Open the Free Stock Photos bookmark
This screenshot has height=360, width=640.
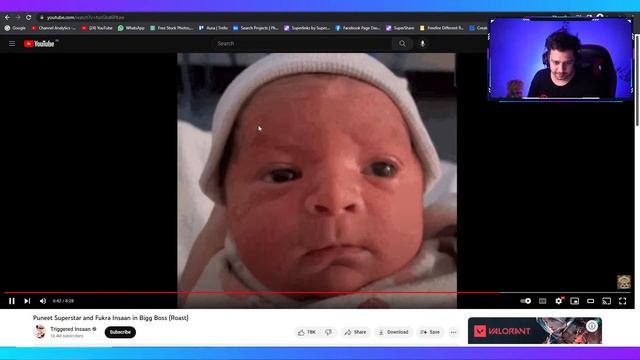click(171, 28)
